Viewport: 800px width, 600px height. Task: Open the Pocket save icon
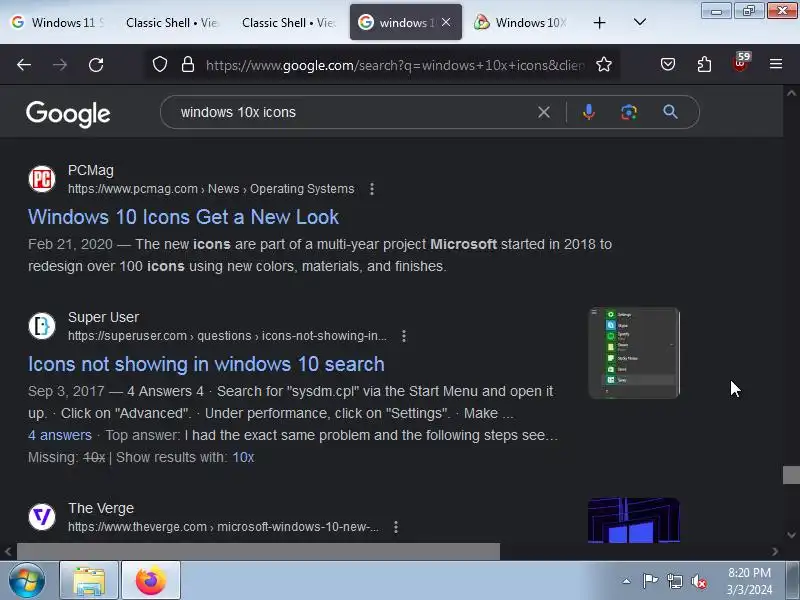click(668, 64)
